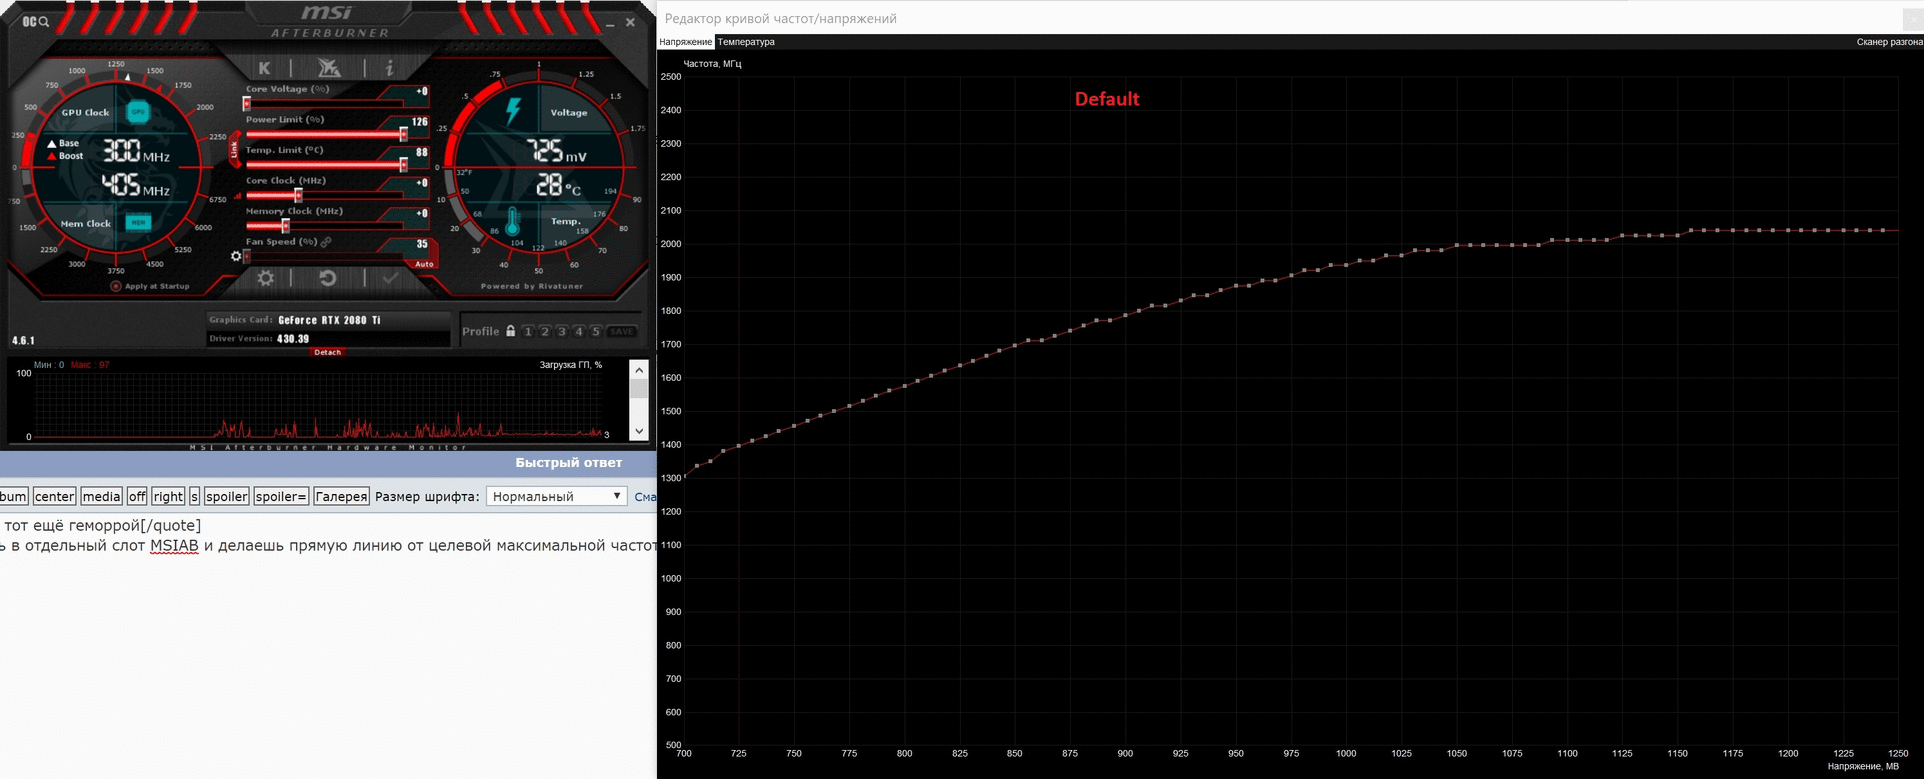The image size is (1924, 779).
Task: Insert right BBCode tag
Action: click(168, 496)
